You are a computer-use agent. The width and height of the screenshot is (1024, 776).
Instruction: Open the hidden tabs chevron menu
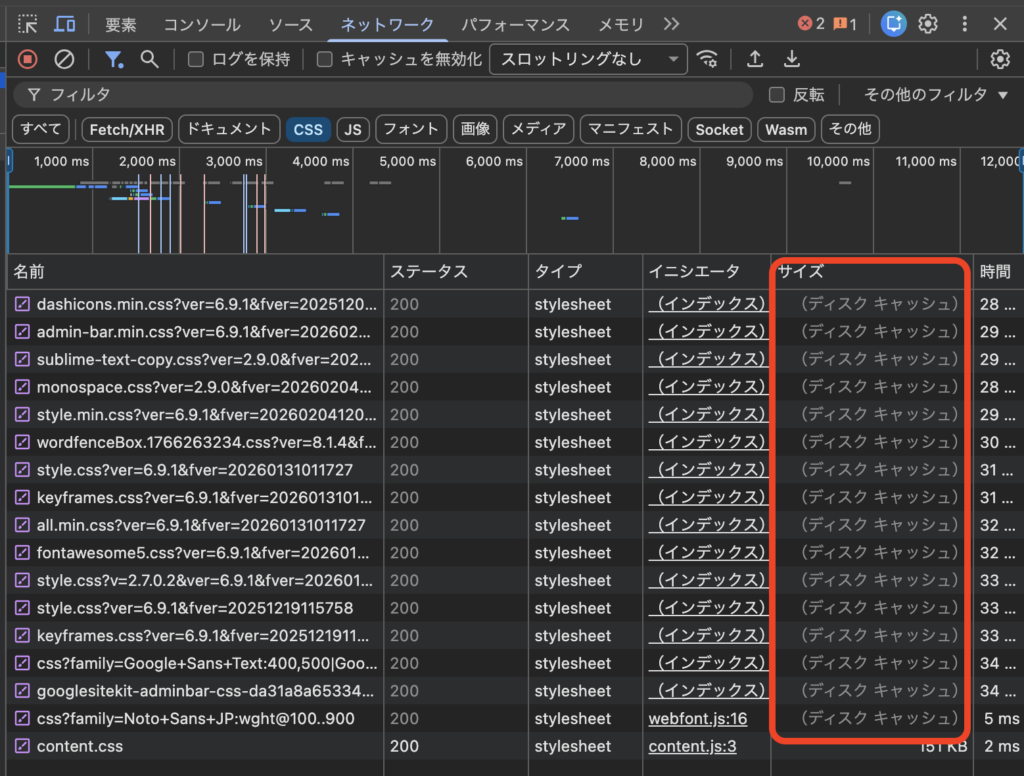671,22
